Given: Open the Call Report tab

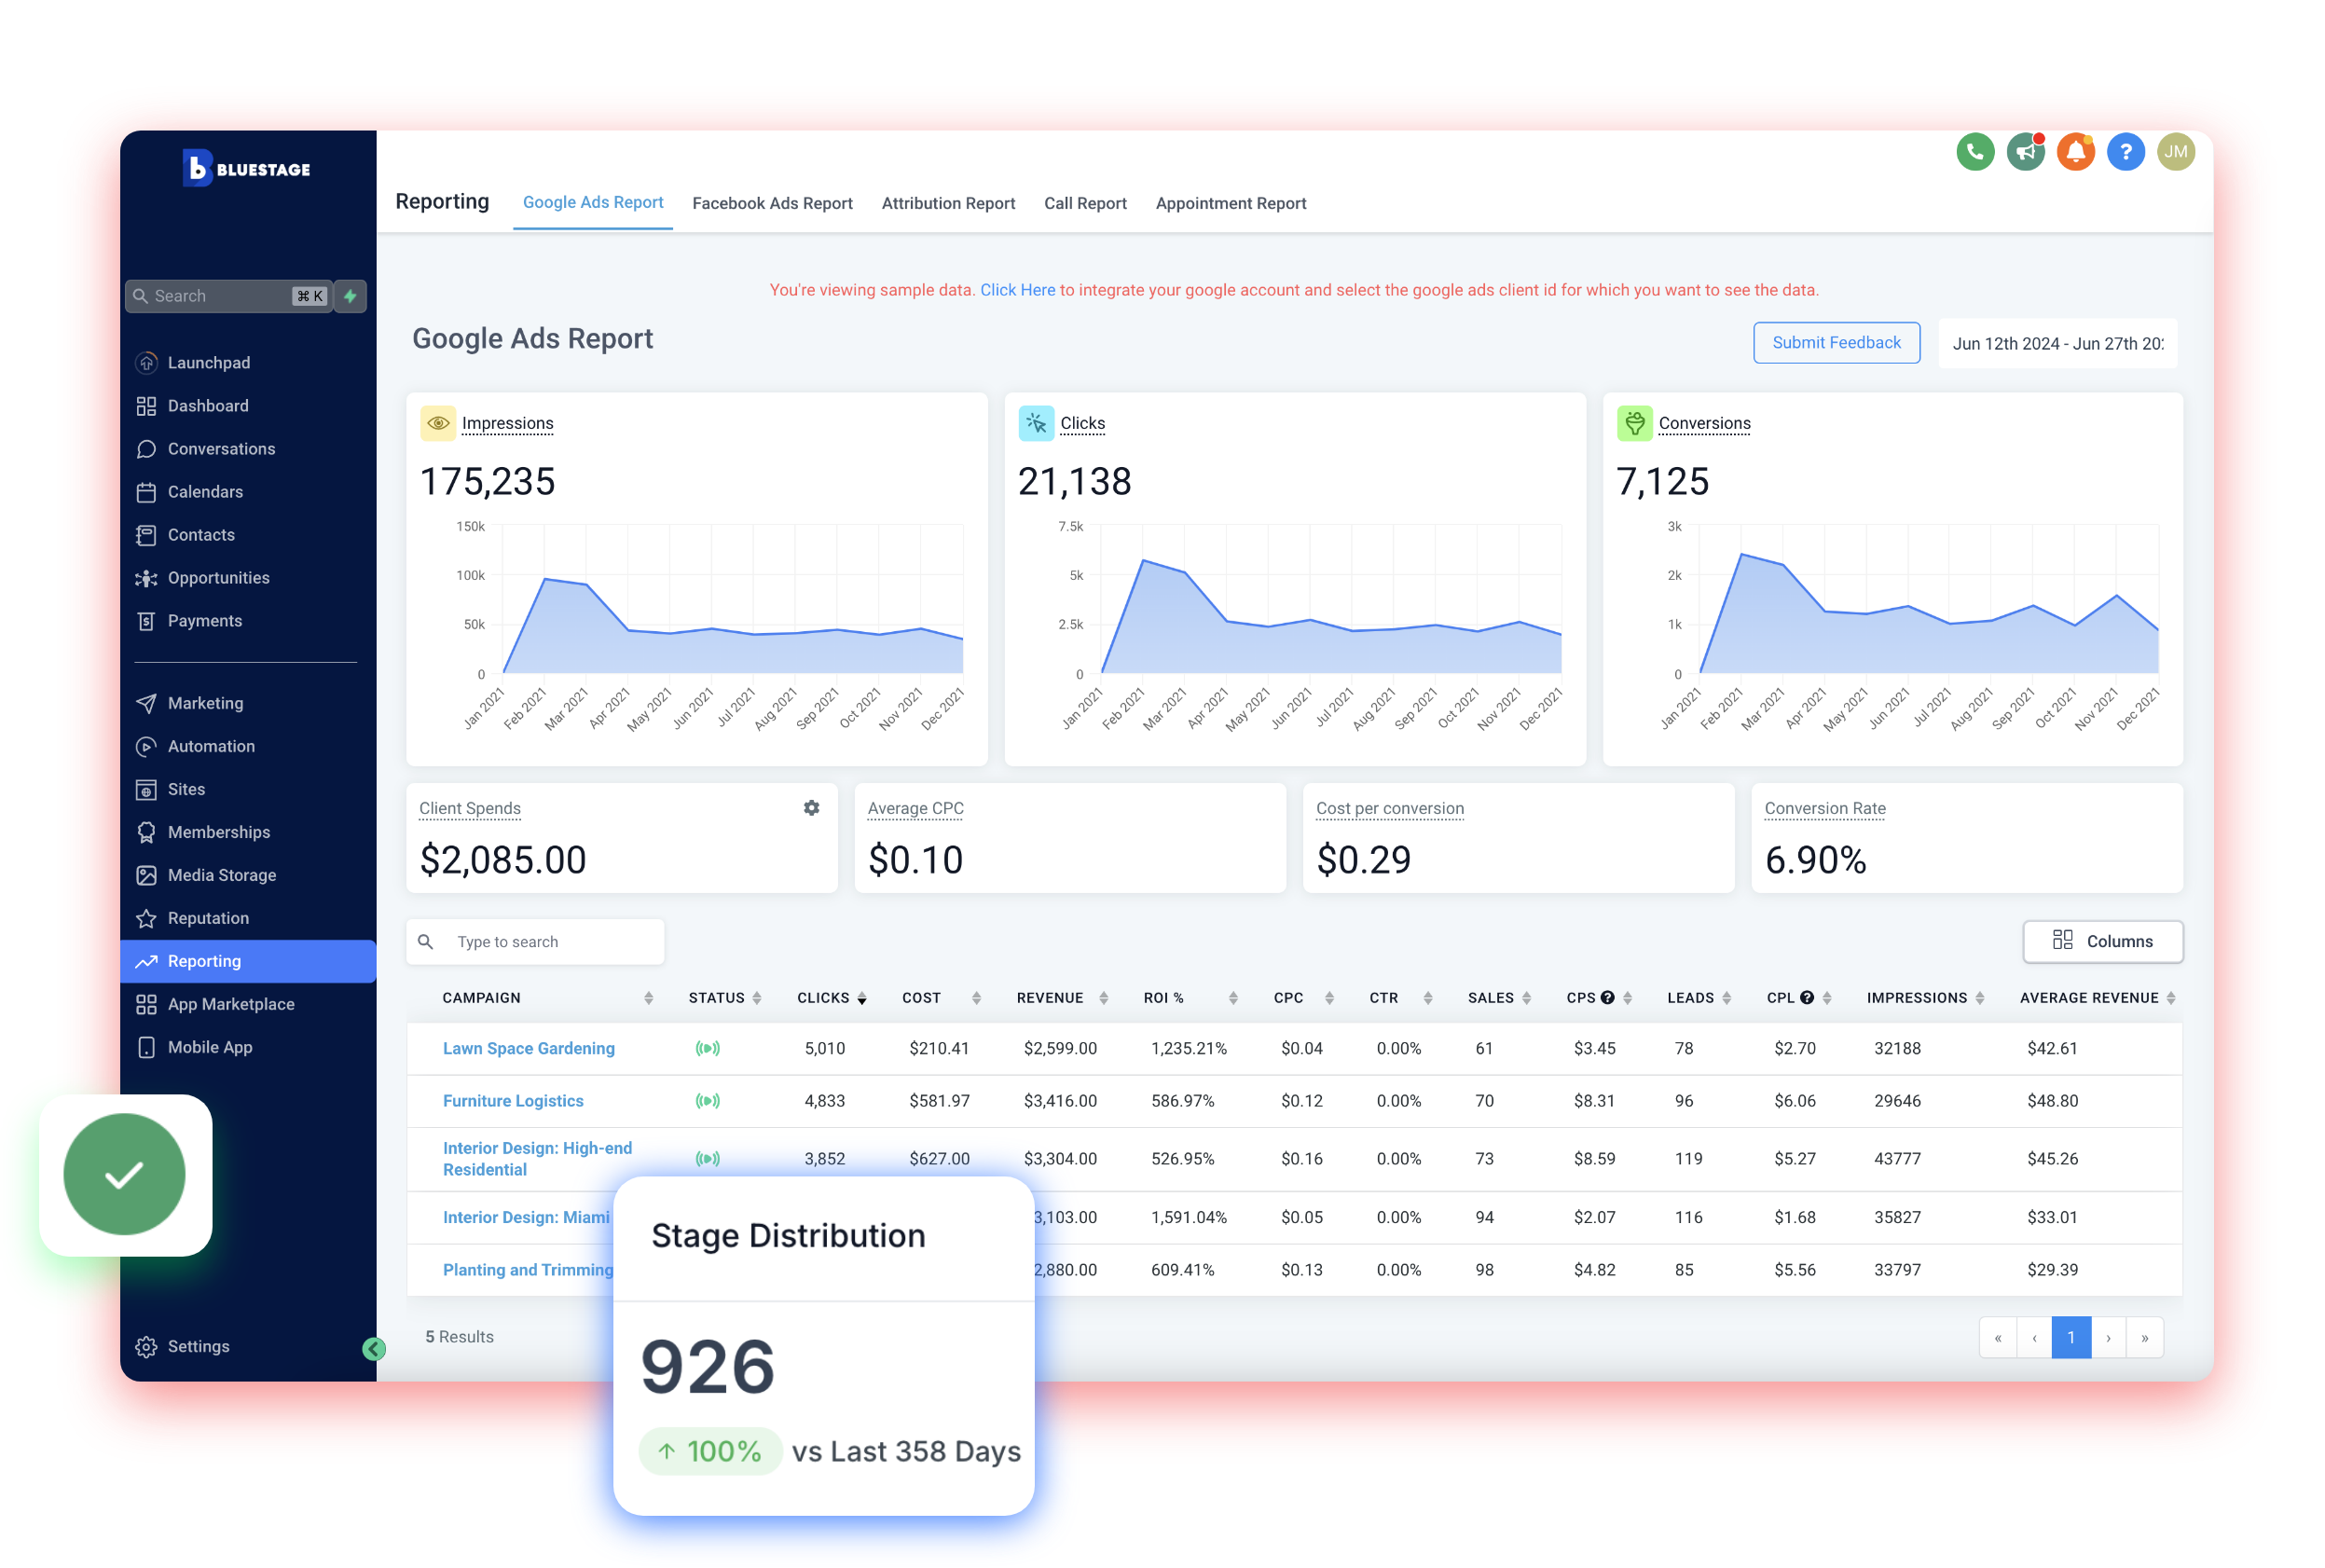Looking at the screenshot, I should pyautogui.click(x=1085, y=203).
